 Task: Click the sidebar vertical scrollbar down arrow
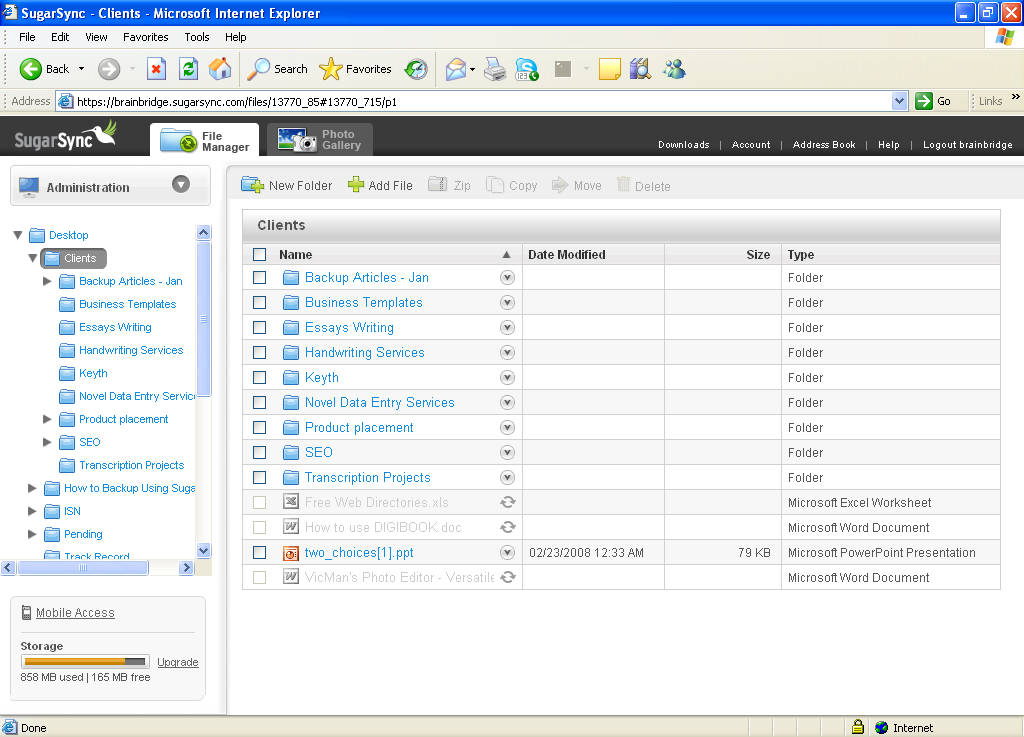click(x=204, y=551)
